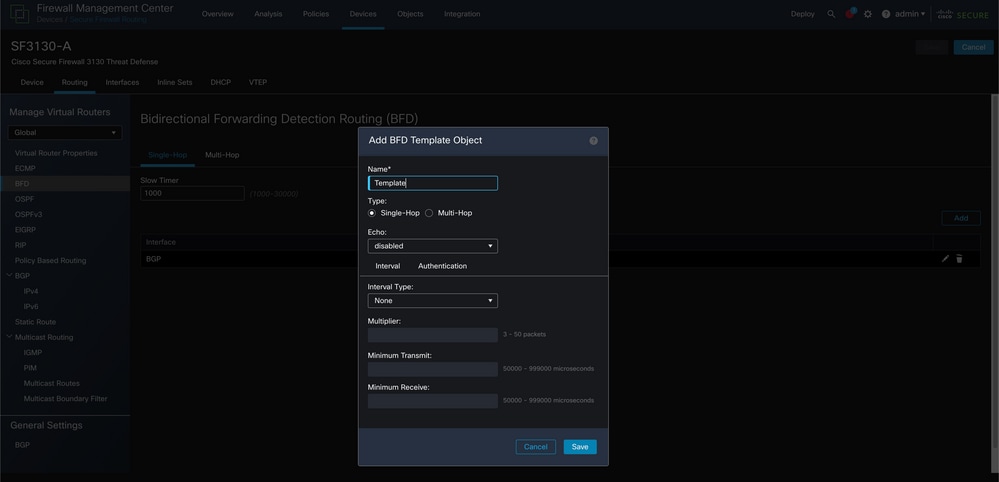The width and height of the screenshot is (999, 482).
Task: Select BFD in sidebar
Action: pyautogui.click(x=22, y=184)
